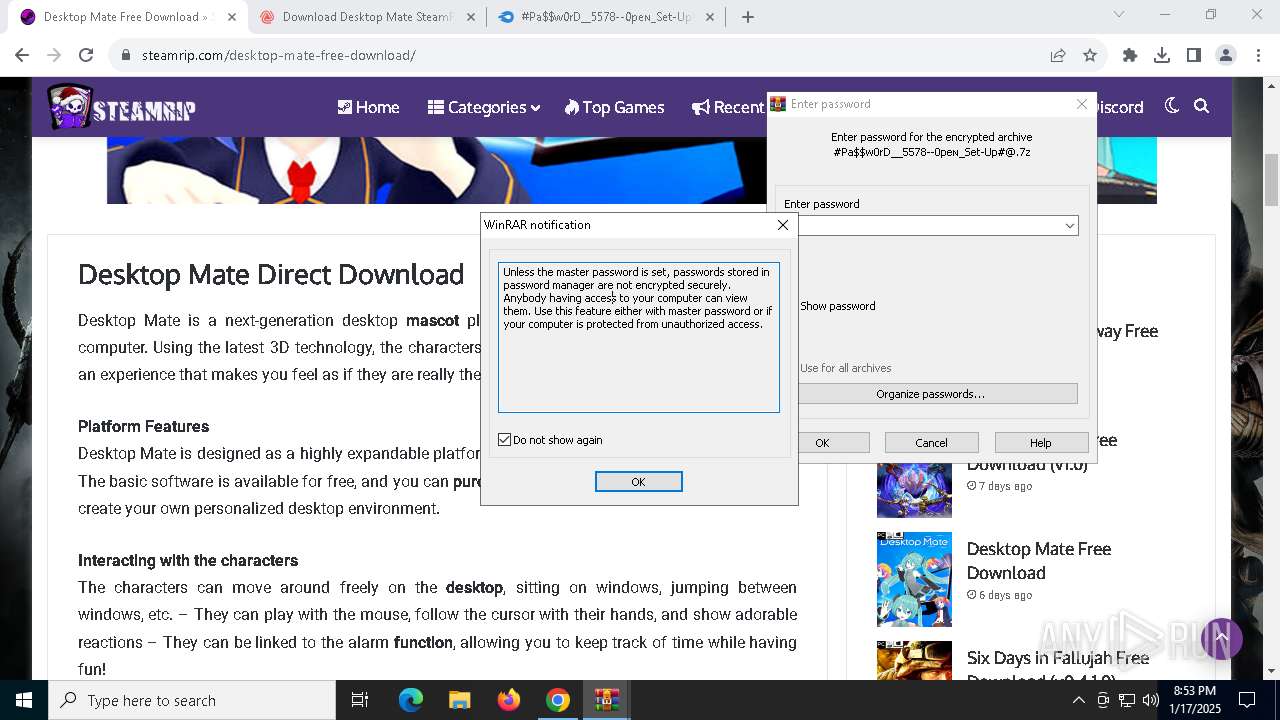Screen dimensions: 1280x720
Task: Click the SteamRIP logo
Action: click(122, 107)
